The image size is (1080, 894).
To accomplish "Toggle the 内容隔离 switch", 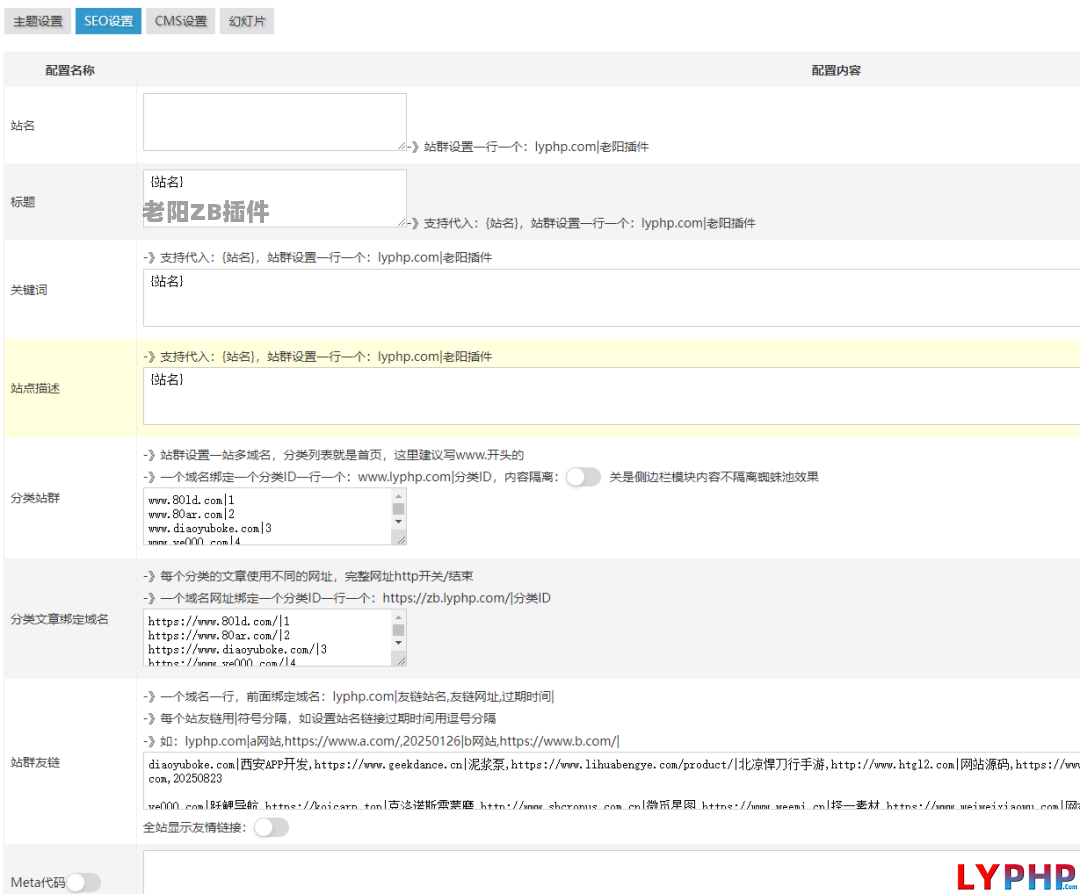I will point(583,477).
